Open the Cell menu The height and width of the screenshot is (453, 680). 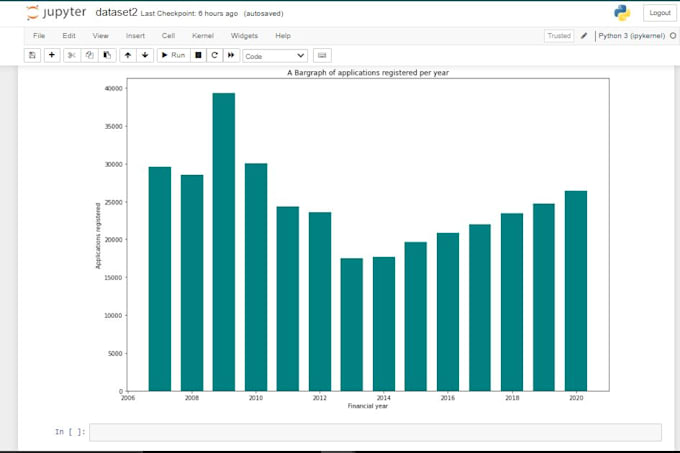click(168, 36)
